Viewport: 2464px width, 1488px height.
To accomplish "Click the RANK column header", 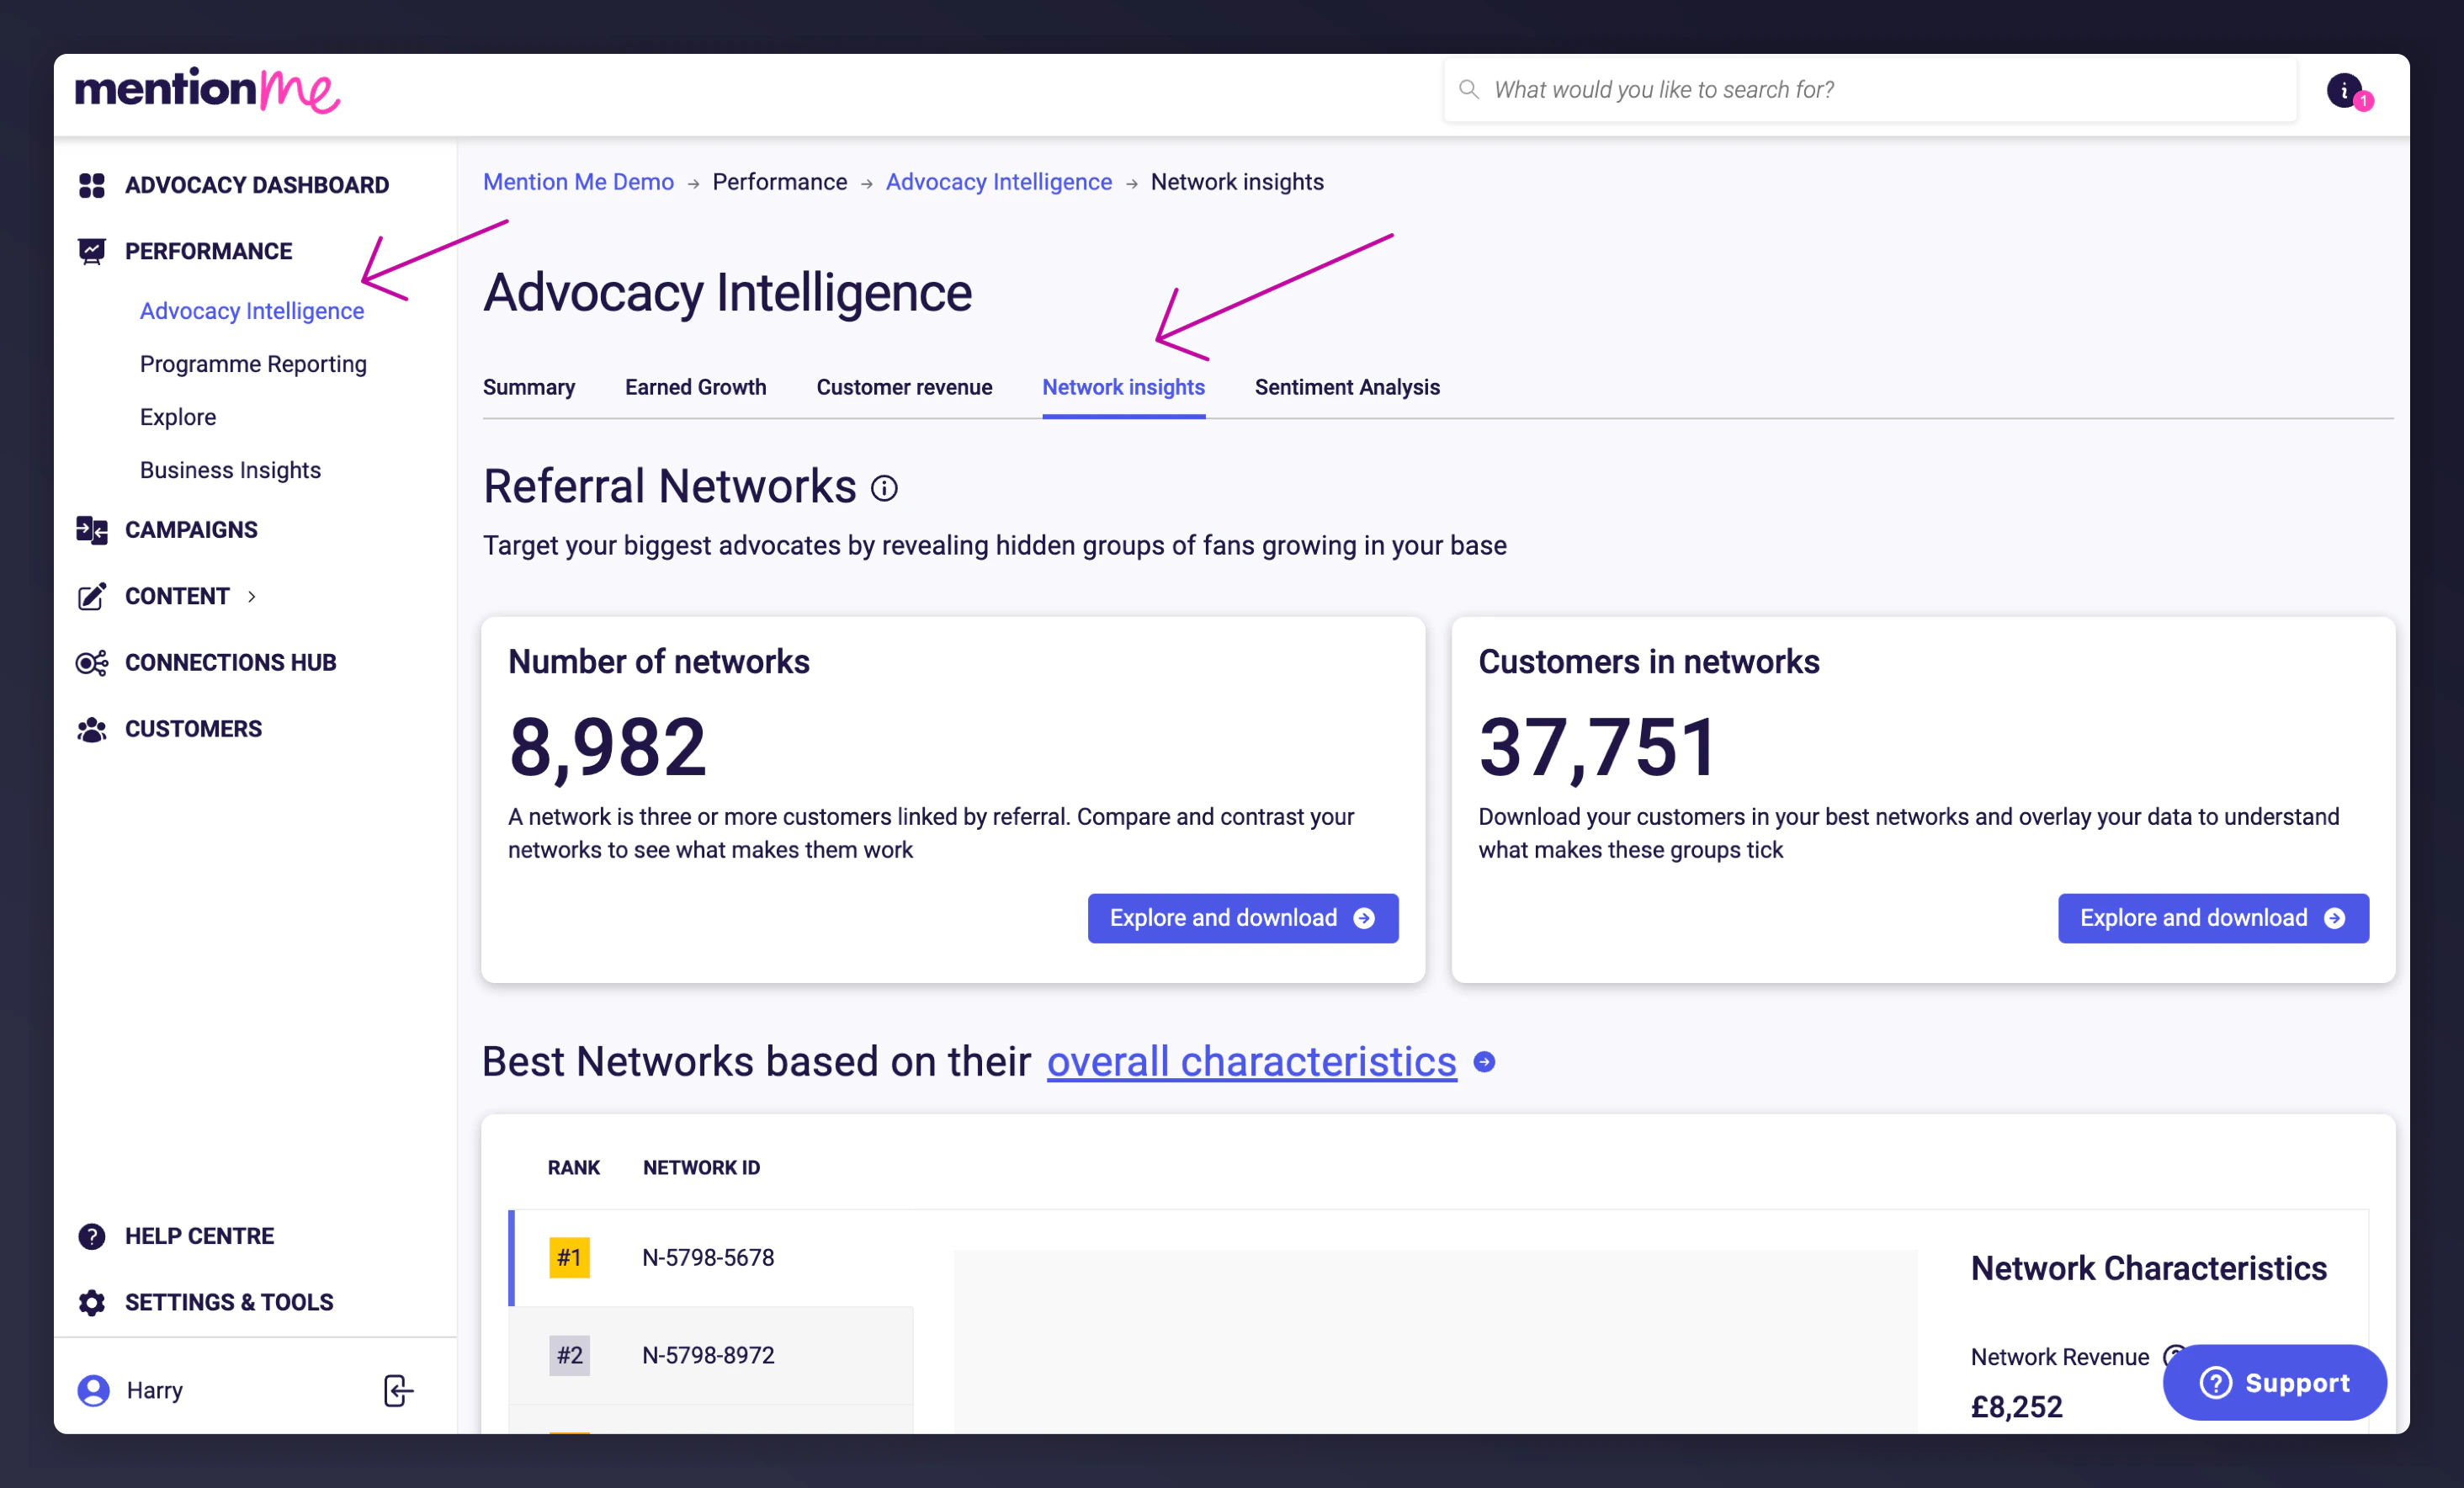I will pyautogui.click(x=573, y=1168).
